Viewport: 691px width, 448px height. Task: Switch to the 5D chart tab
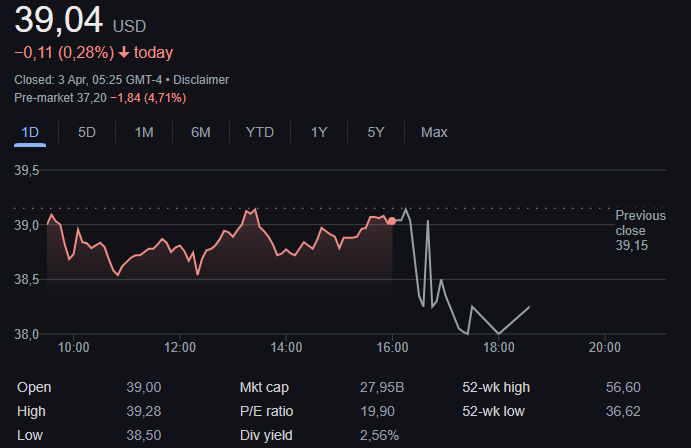tap(86, 132)
